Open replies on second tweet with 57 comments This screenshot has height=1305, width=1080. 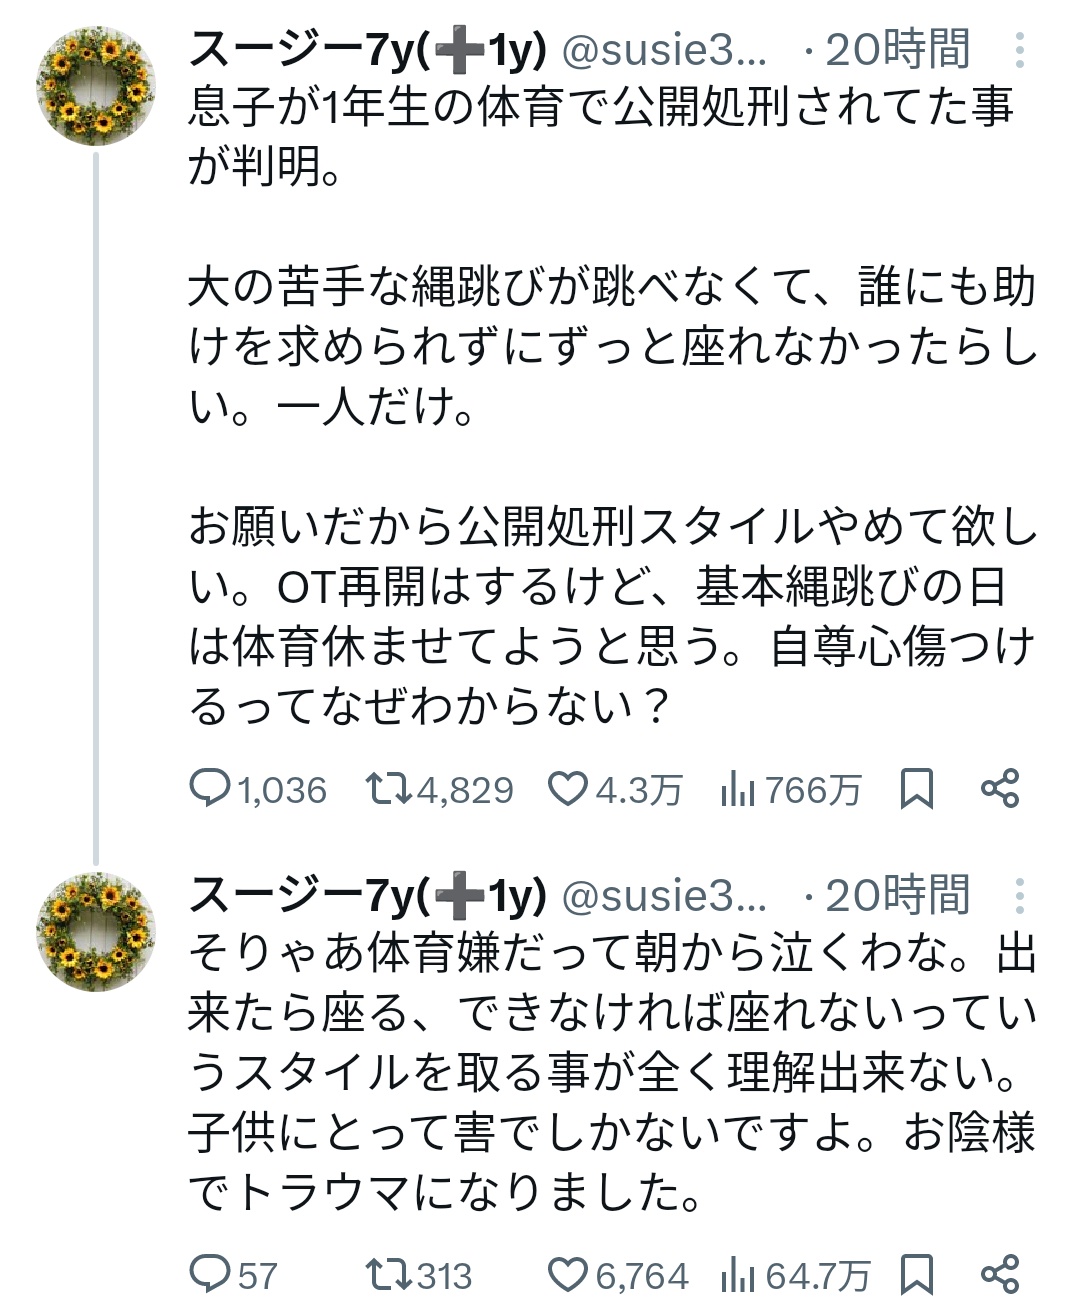234,1275
